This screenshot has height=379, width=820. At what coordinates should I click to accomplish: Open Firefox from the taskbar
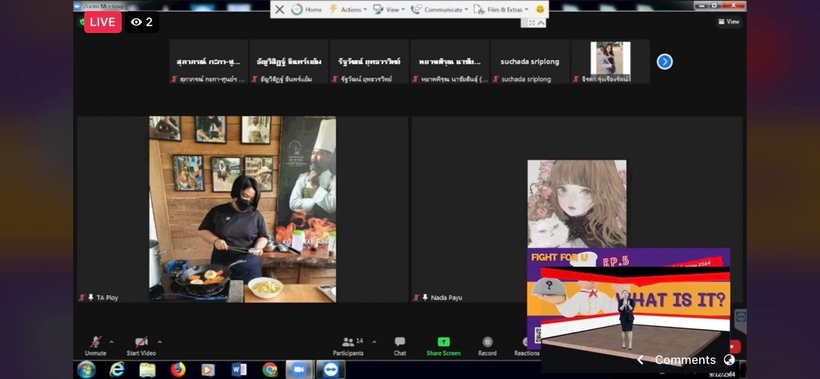[178, 370]
